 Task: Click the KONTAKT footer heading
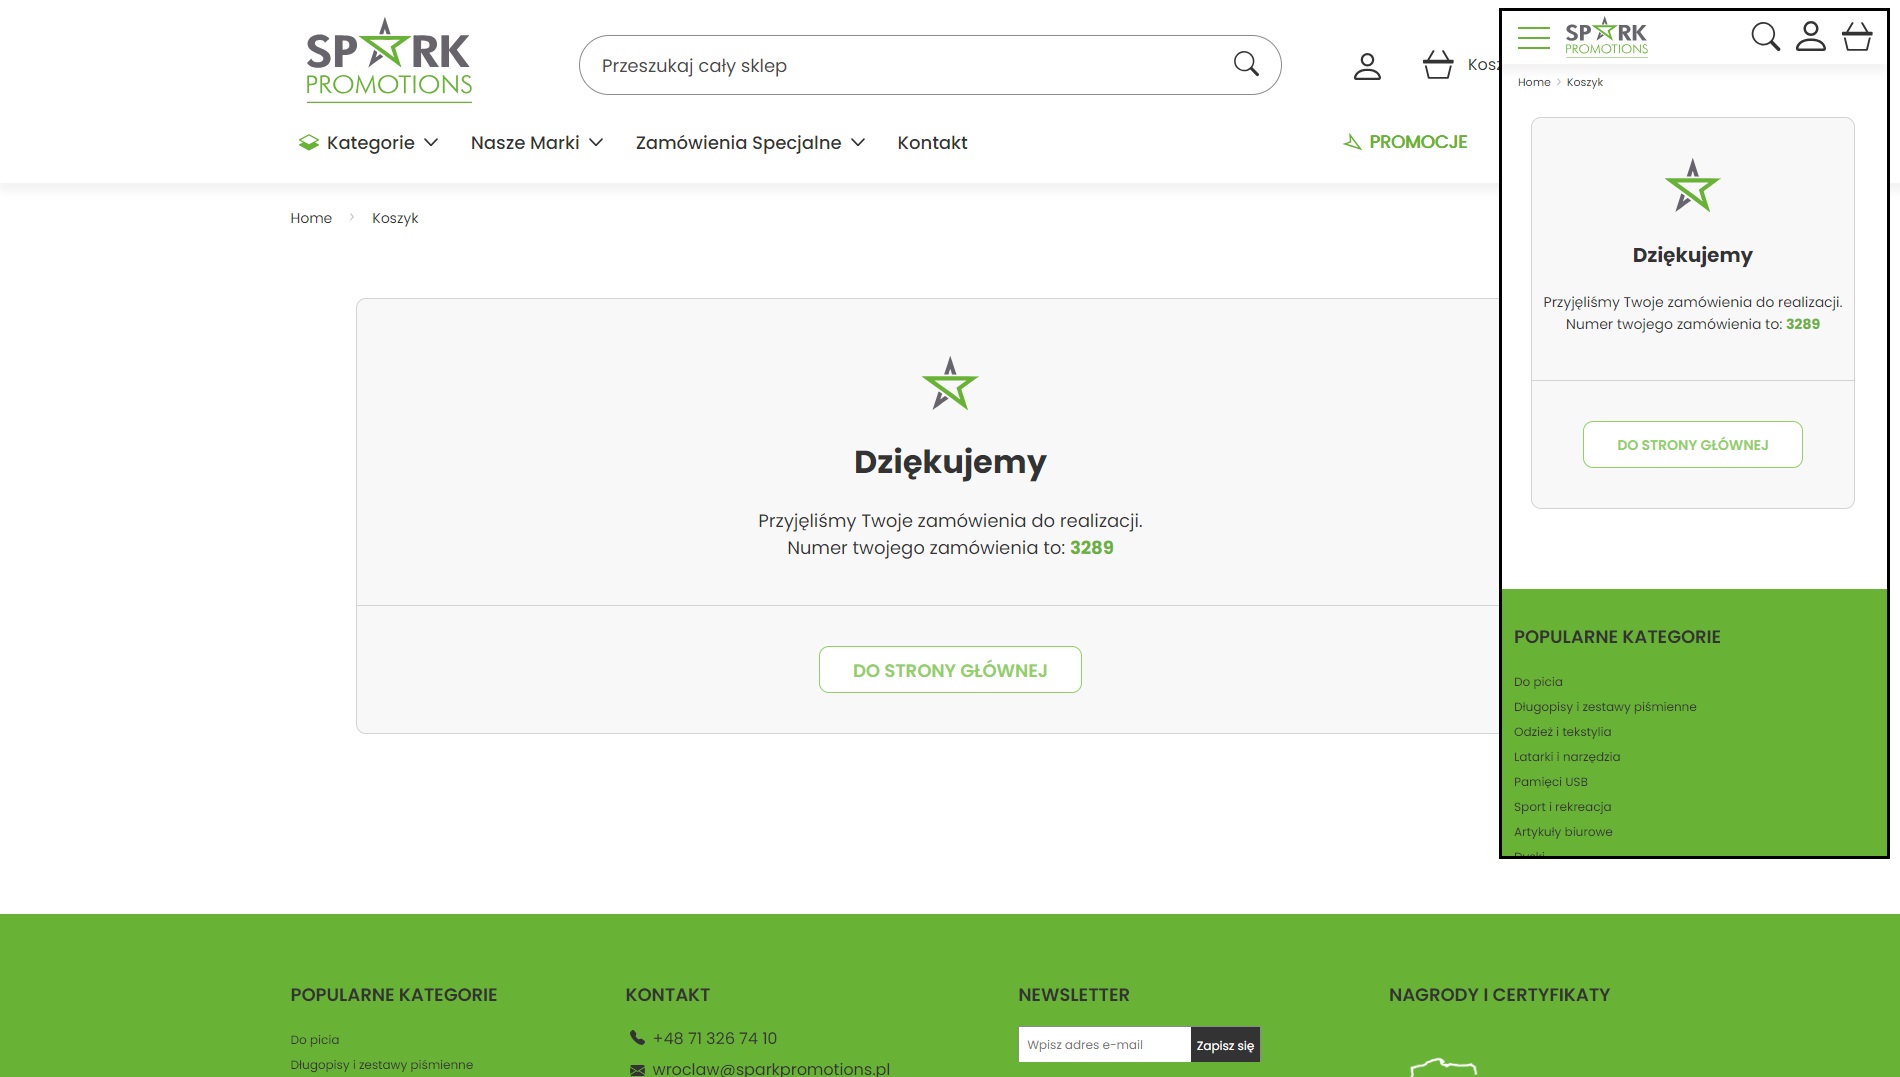[x=667, y=995]
